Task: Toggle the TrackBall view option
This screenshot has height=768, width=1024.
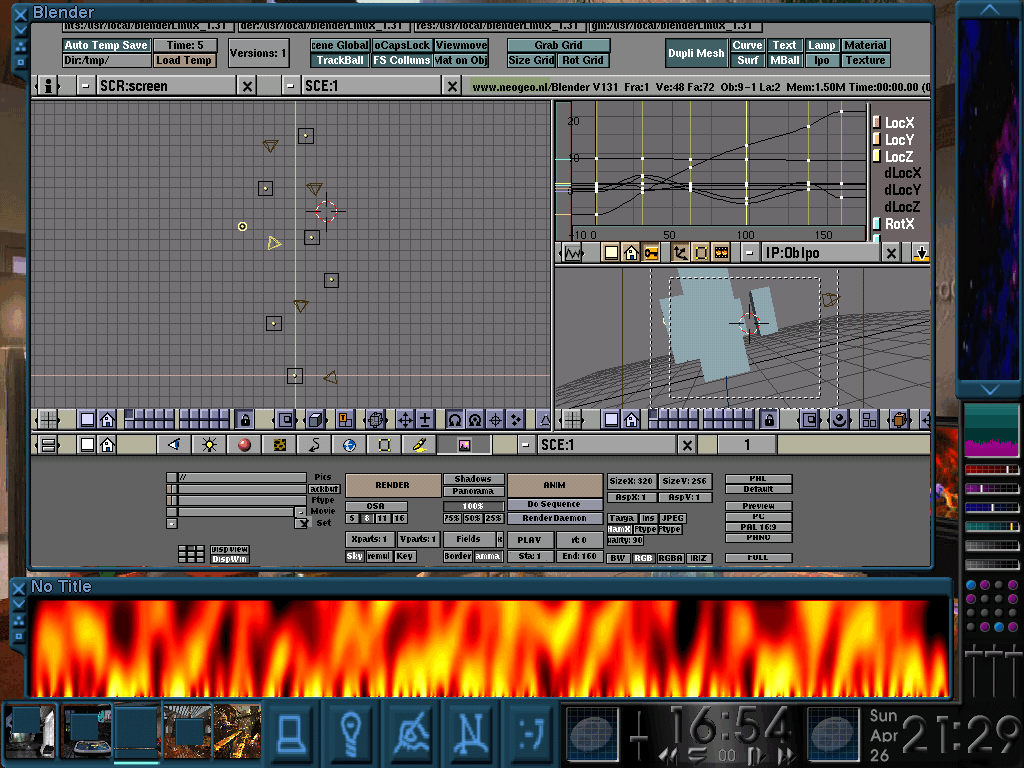Action: pos(341,61)
